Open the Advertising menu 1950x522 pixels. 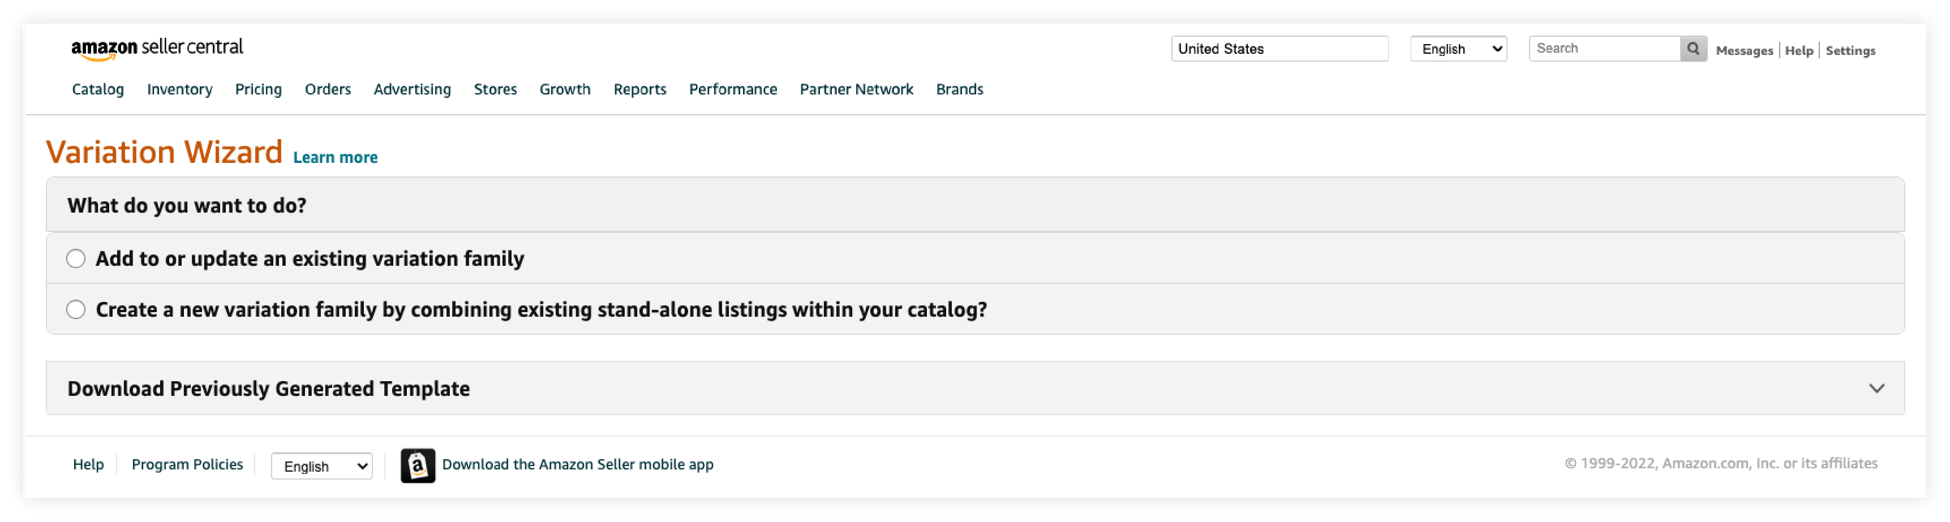point(412,90)
